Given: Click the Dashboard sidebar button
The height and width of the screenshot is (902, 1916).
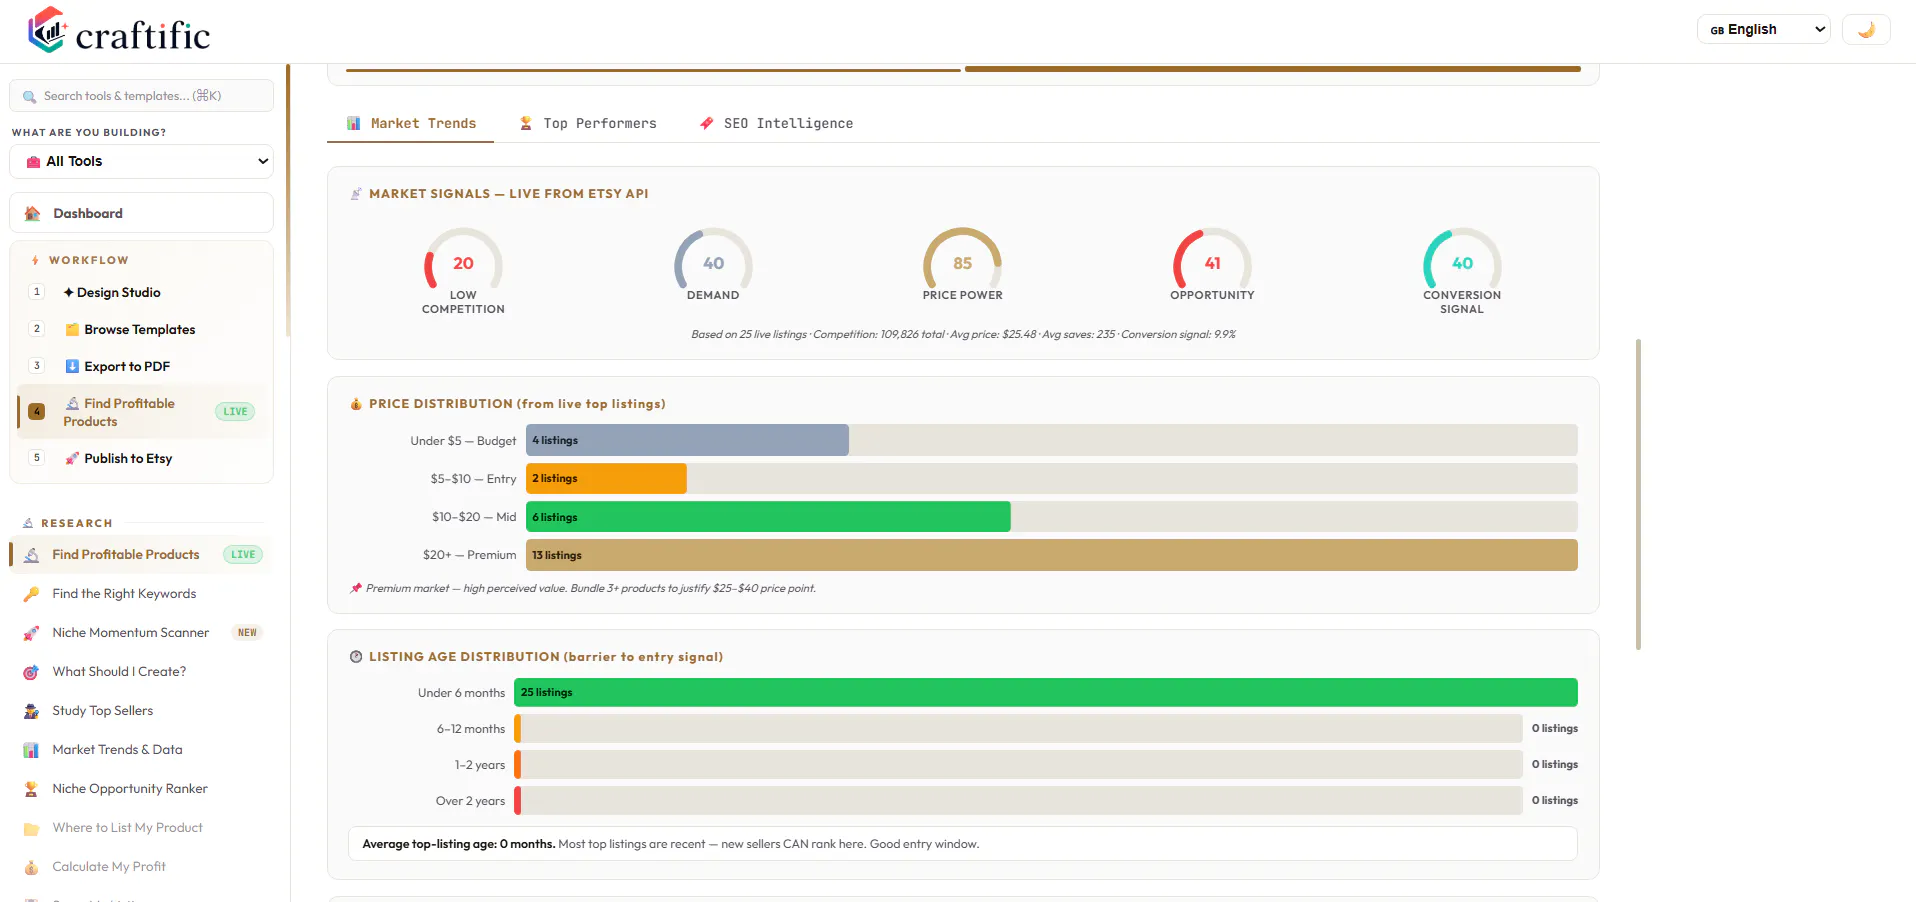Looking at the screenshot, I should click(x=141, y=213).
